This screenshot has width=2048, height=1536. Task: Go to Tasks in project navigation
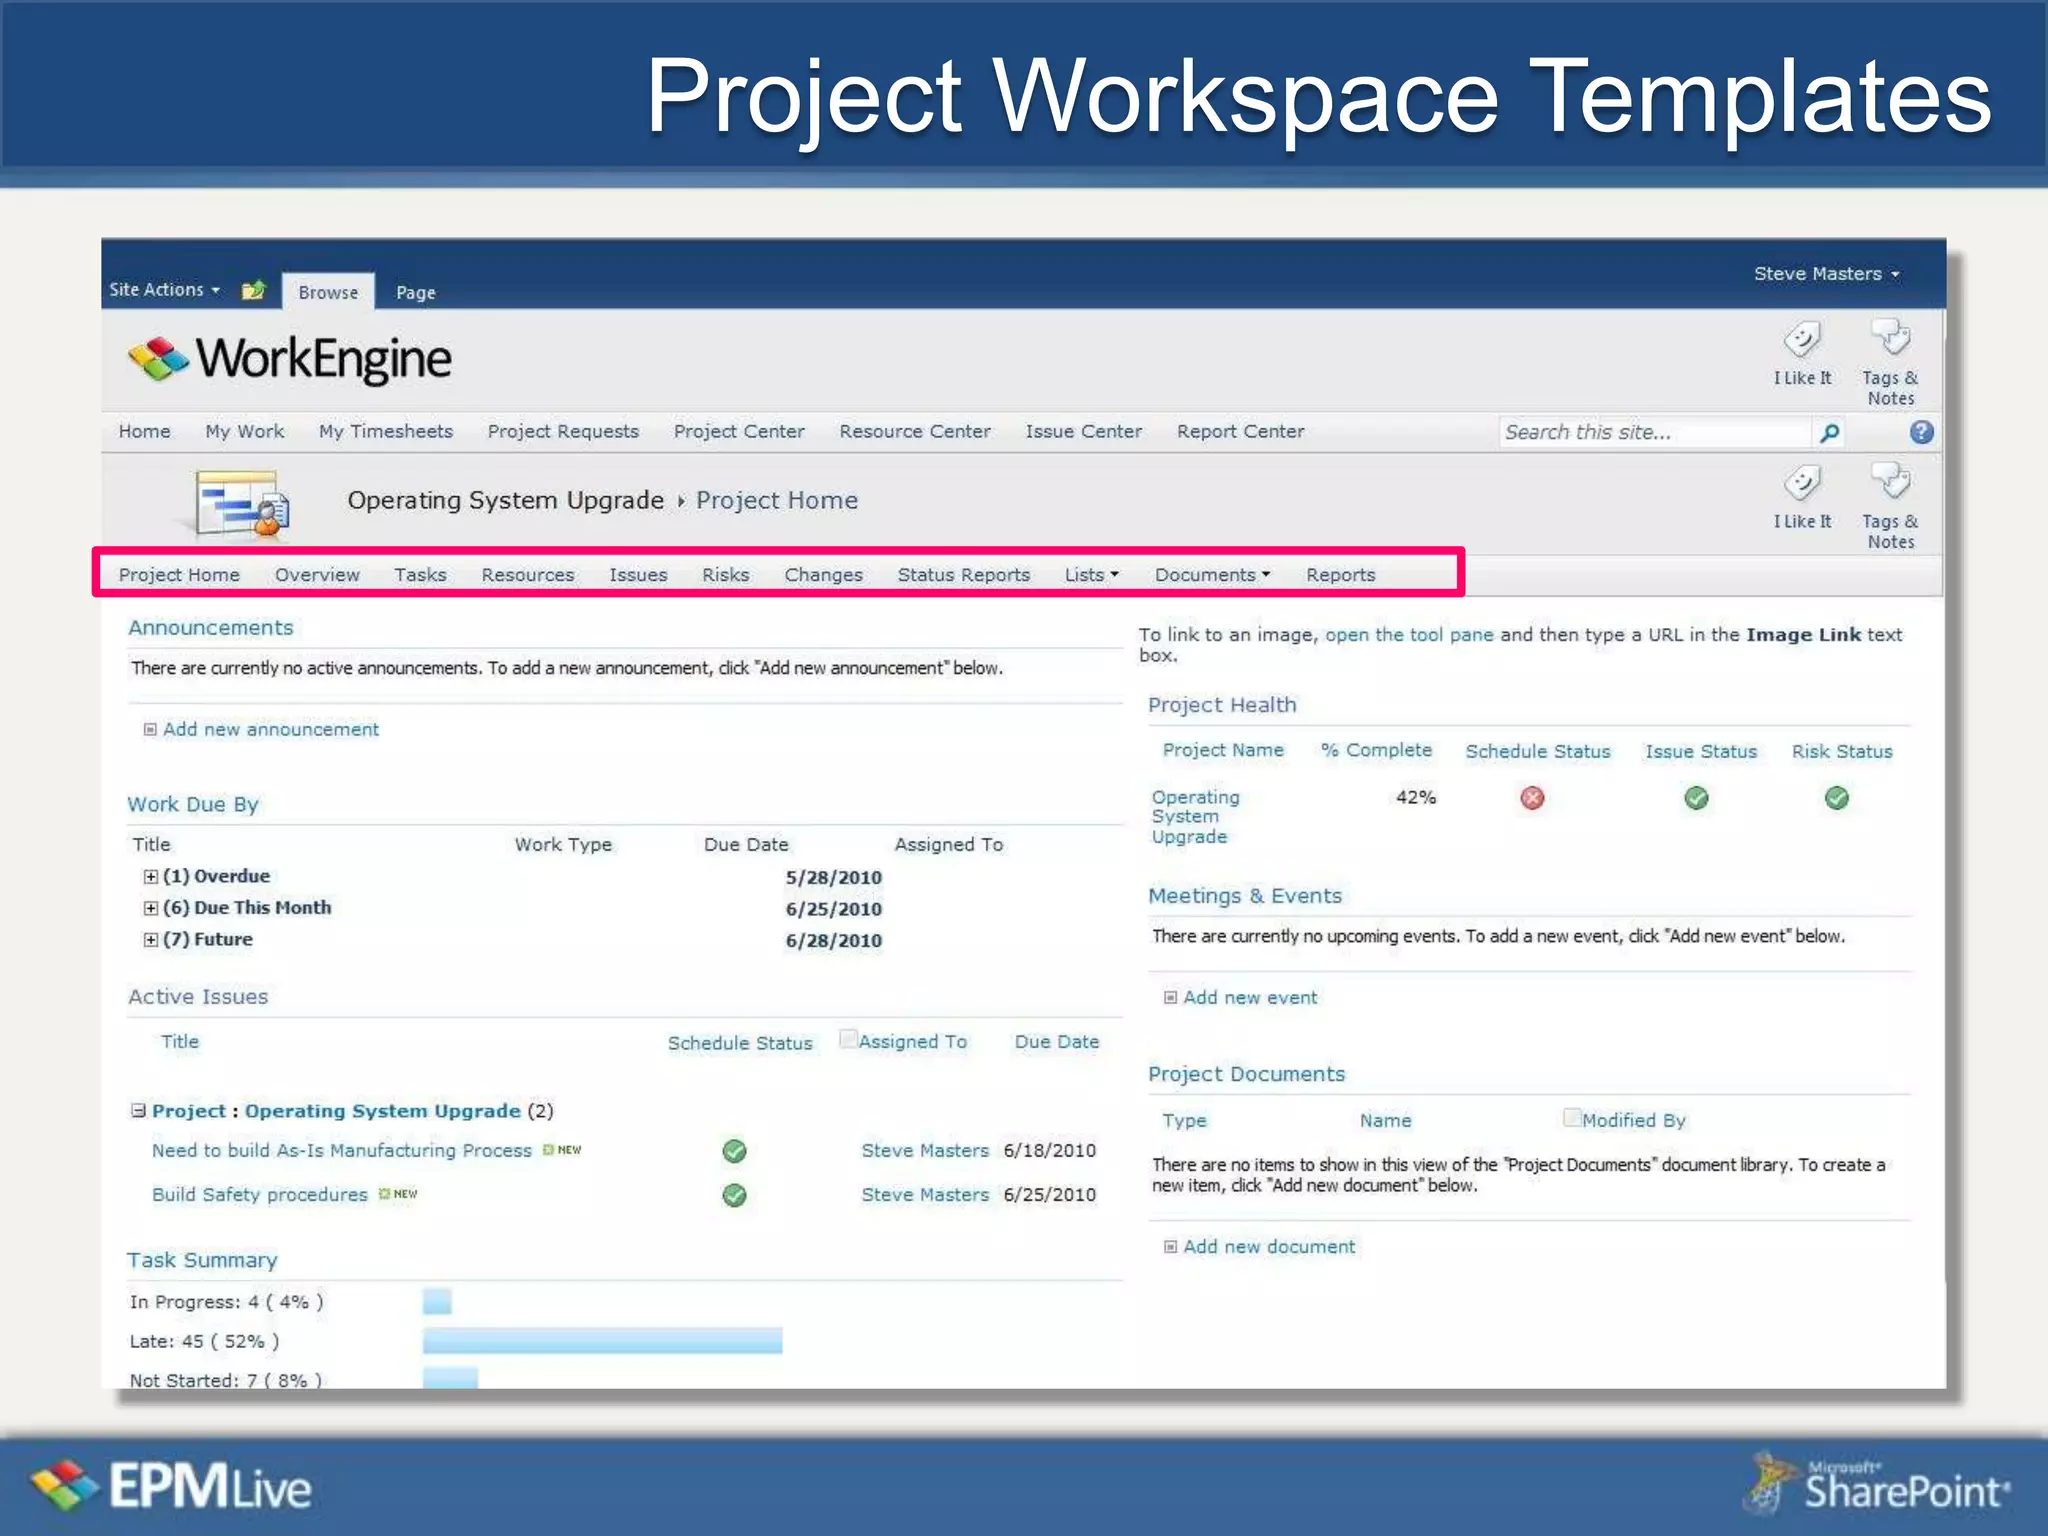tap(420, 575)
